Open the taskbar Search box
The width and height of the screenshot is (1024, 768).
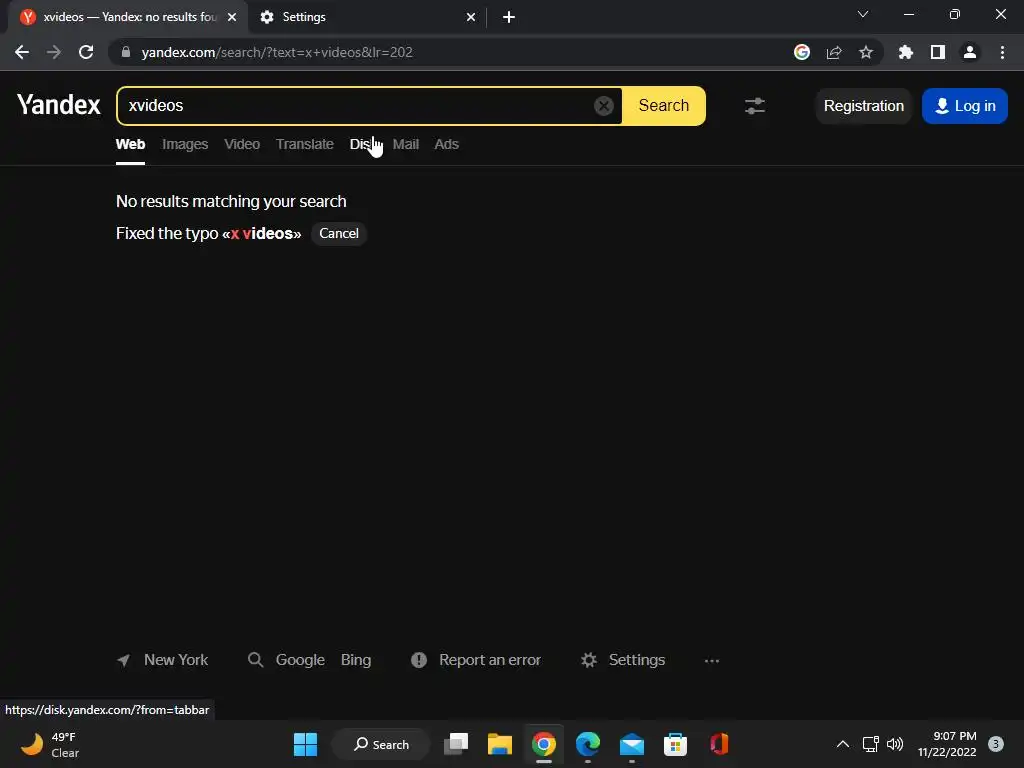pos(381,744)
